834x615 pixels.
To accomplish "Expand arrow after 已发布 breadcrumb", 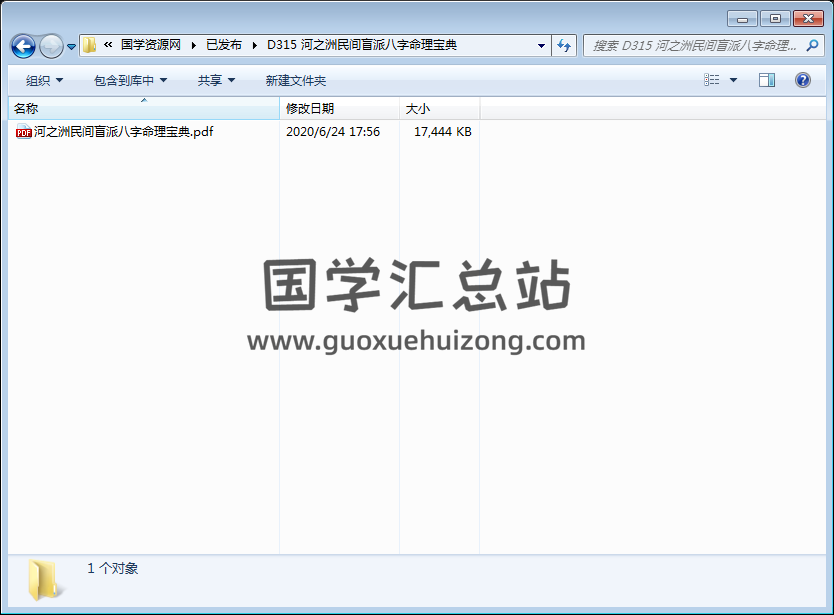I will 255,45.
